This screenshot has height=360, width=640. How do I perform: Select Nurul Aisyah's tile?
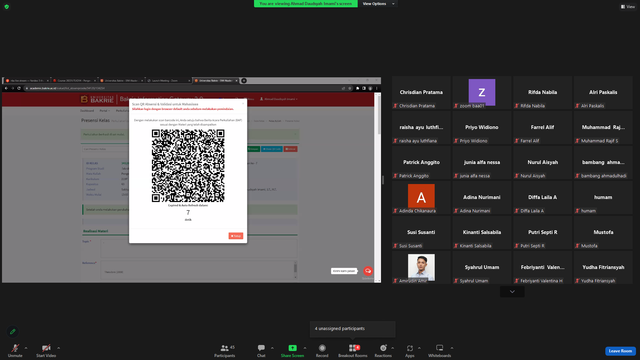(x=542, y=162)
